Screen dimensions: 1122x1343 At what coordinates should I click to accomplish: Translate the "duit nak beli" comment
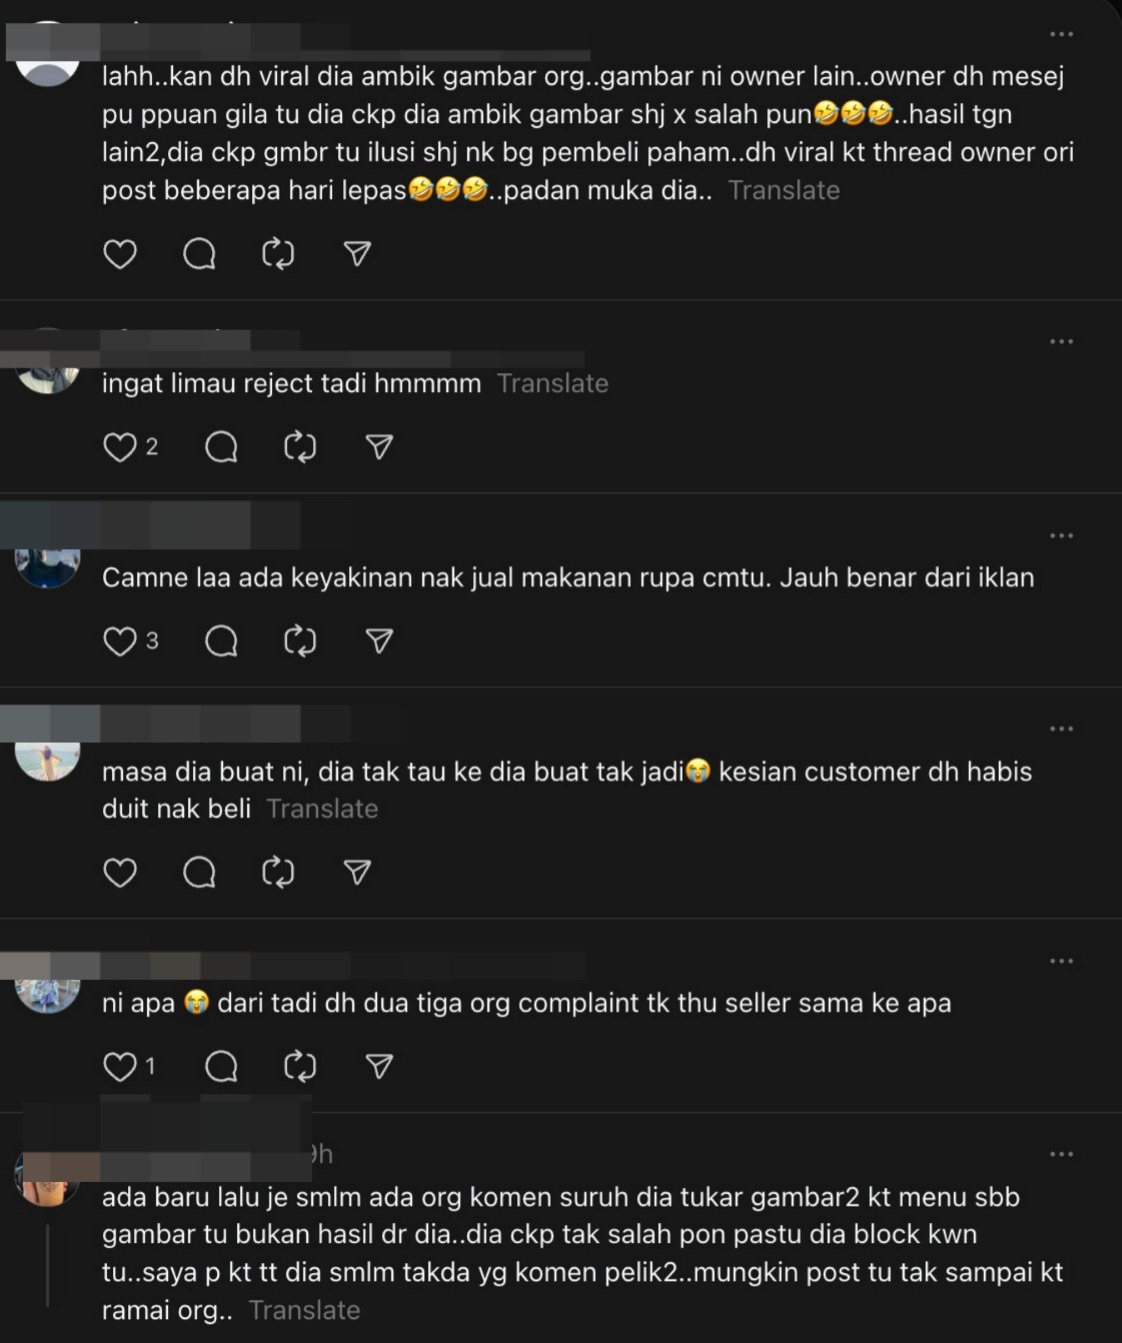[322, 809]
